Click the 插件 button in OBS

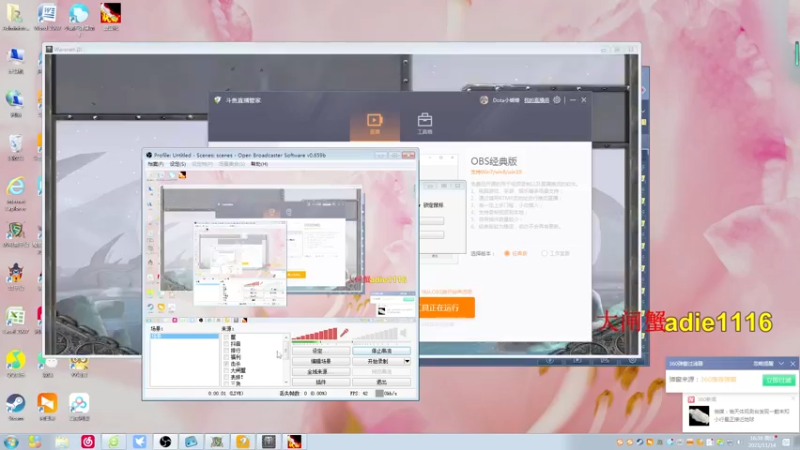321,382
